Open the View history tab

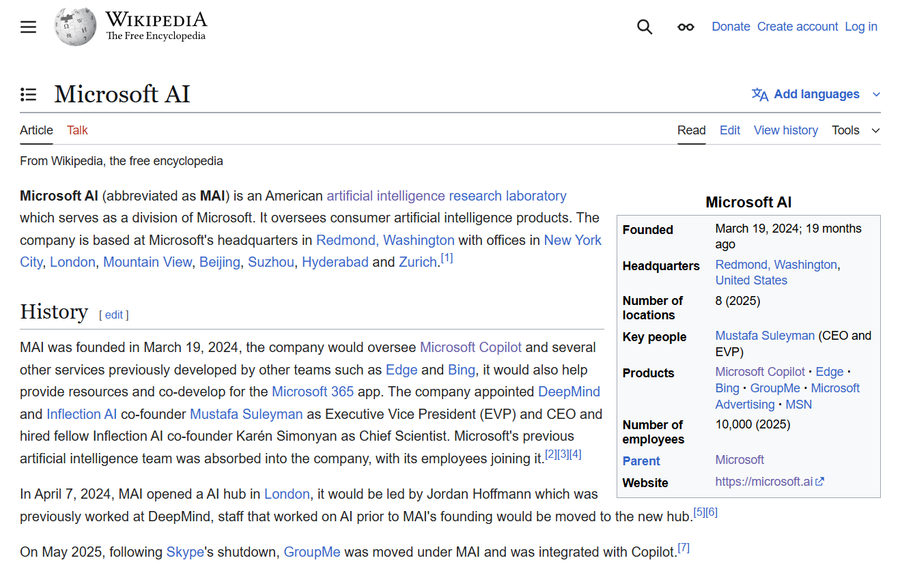(x=786, y=130)
